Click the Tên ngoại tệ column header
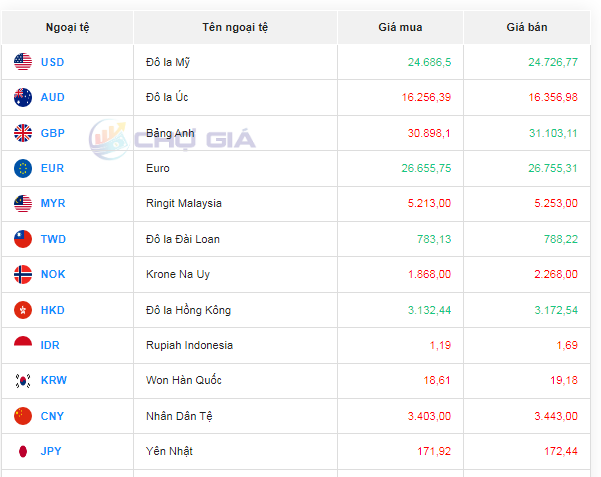Screen dimensions: 601x477 pyautogui.click(x=234, y=27)
